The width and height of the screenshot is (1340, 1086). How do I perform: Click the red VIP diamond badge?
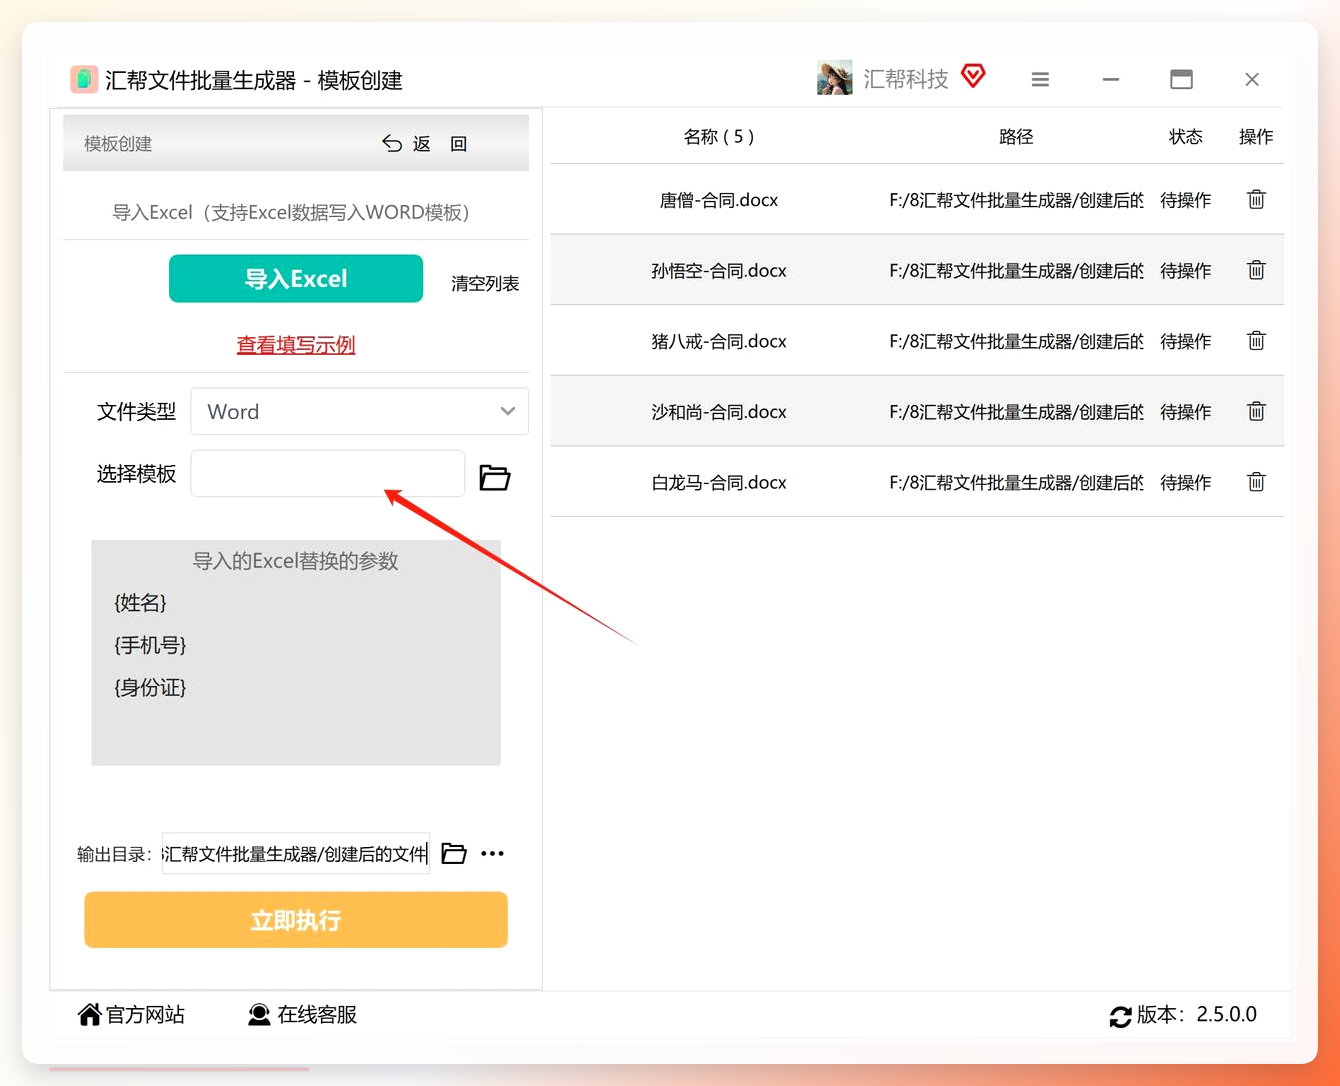973,75
